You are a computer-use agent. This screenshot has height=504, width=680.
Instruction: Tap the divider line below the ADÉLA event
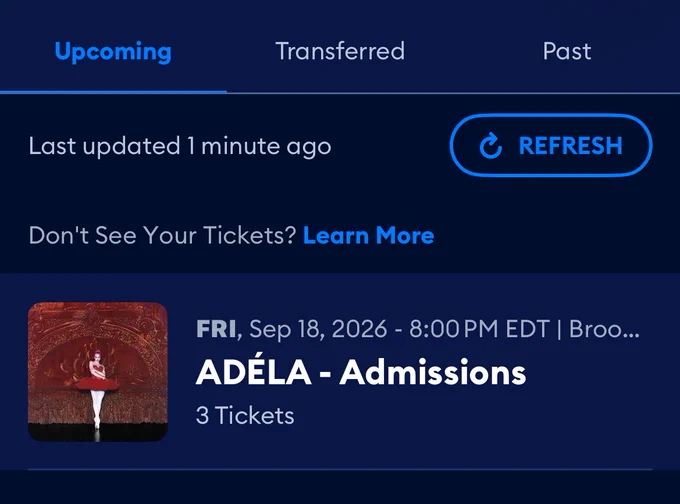pos(340,469)
